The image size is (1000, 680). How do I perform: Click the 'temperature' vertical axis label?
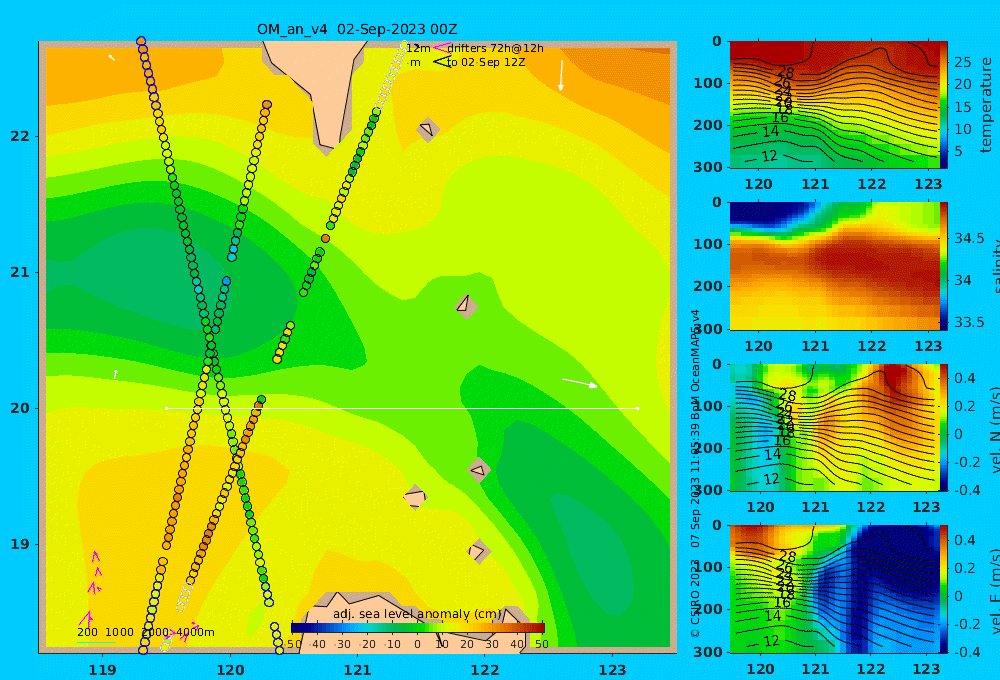click(x=987, y=105)
